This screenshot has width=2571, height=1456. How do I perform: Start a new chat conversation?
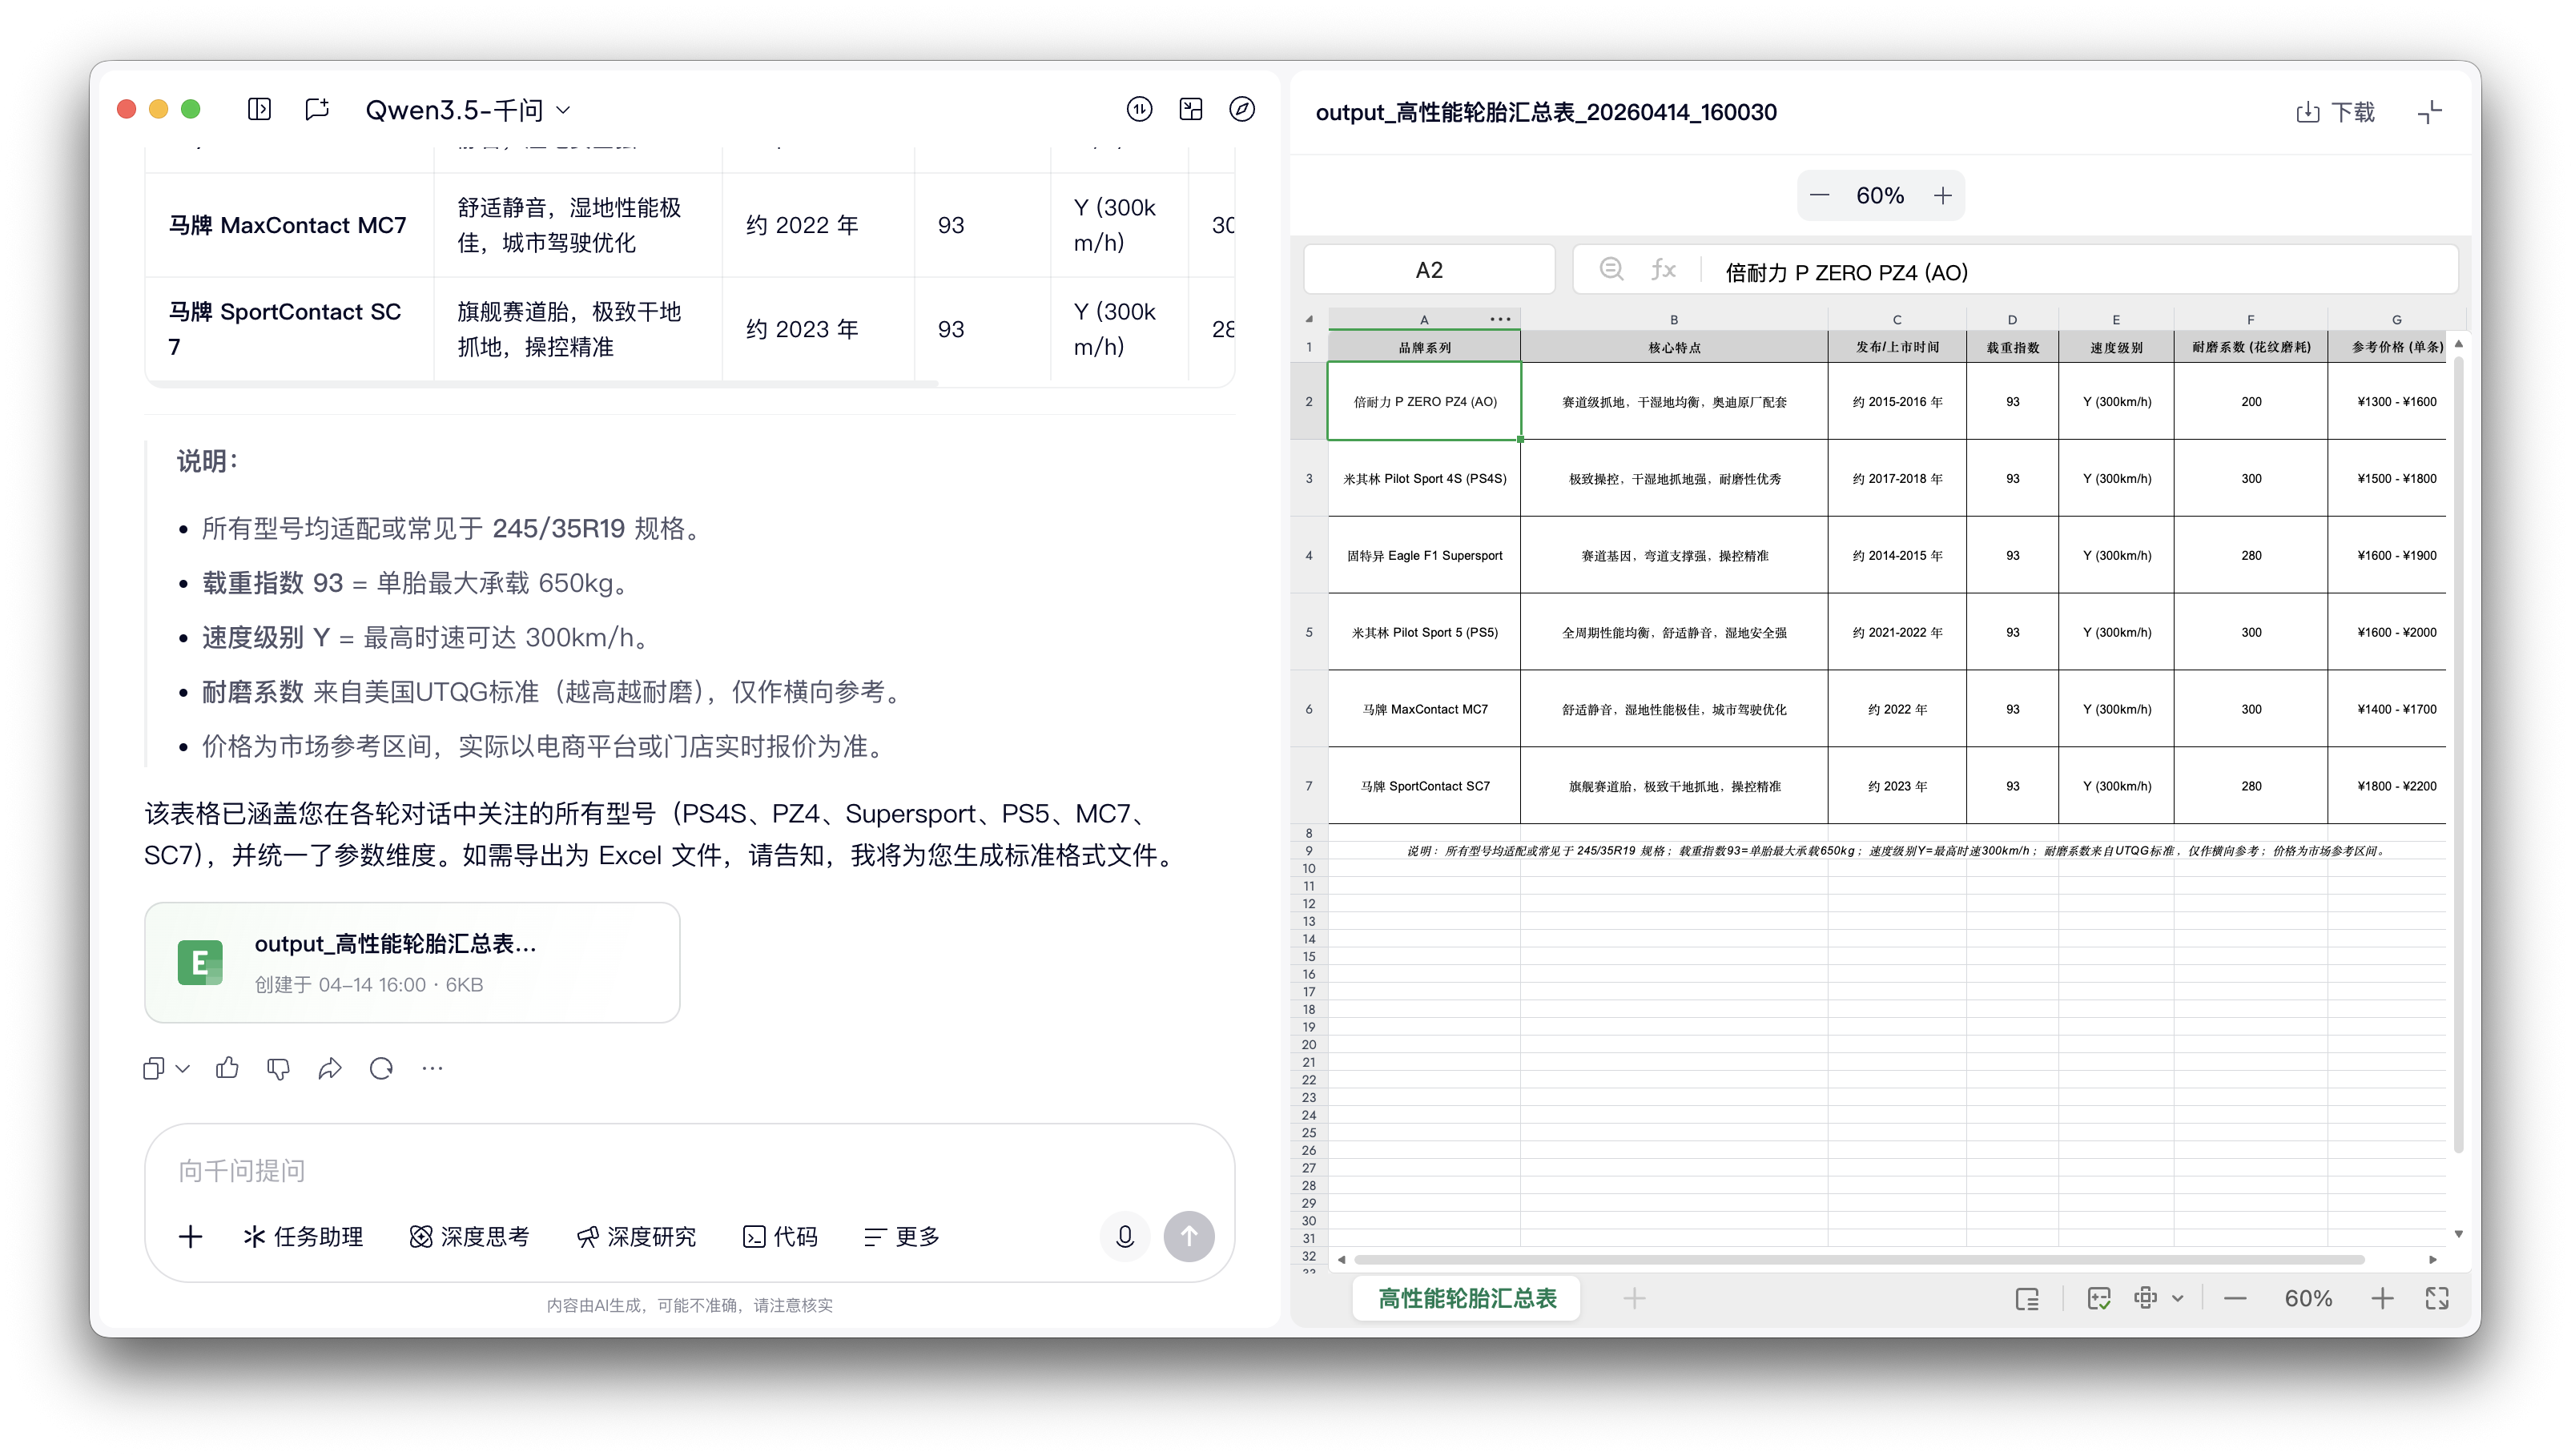click(317, 109)
